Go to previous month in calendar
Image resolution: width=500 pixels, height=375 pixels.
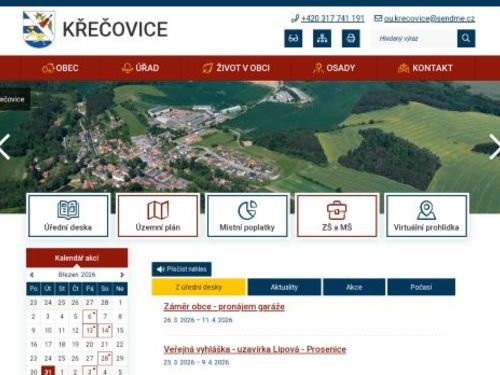point(32,275)
